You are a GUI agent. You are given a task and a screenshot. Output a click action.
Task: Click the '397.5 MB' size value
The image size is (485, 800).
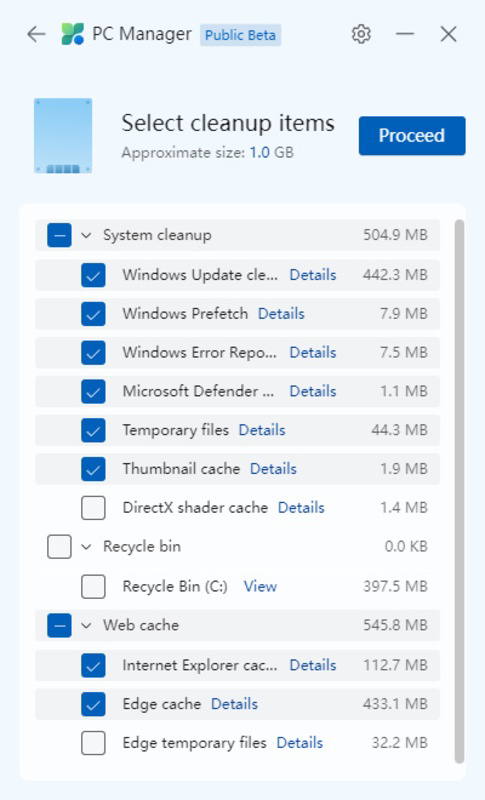point(395,586)
